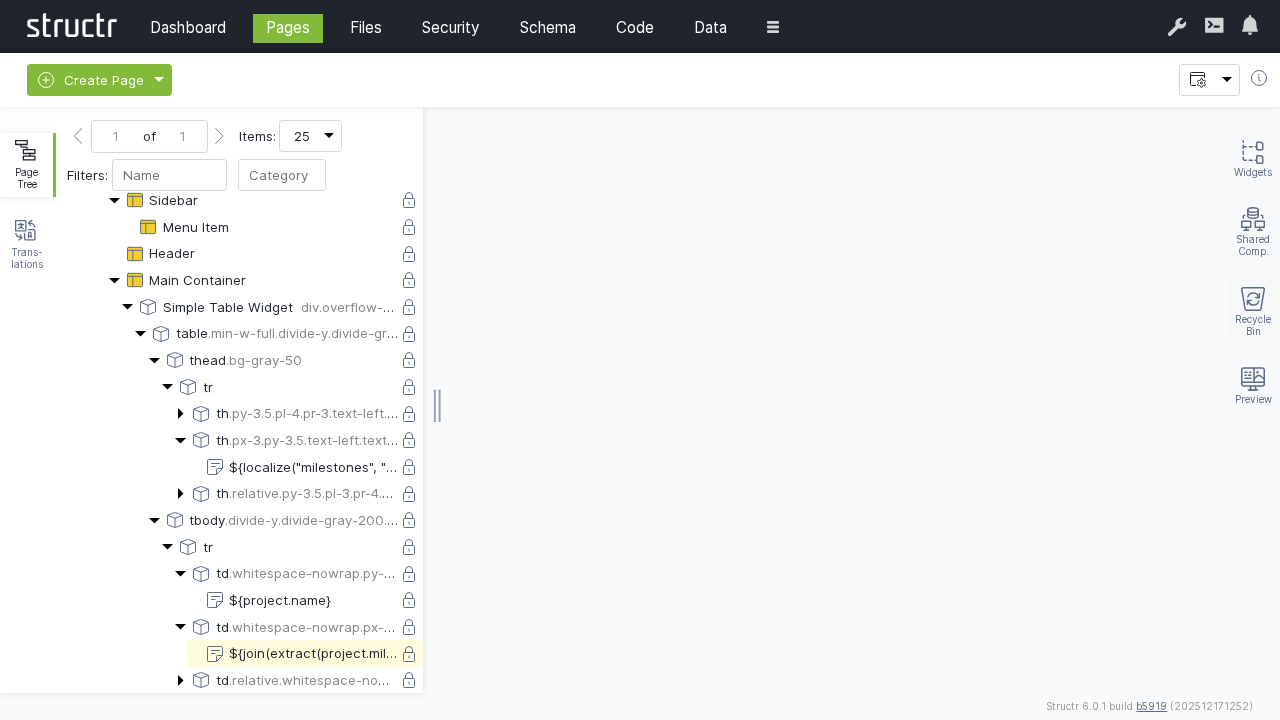Collapse the Main Container node
The width and height of the screenshot is (1280, 720).
pos(115,281)
